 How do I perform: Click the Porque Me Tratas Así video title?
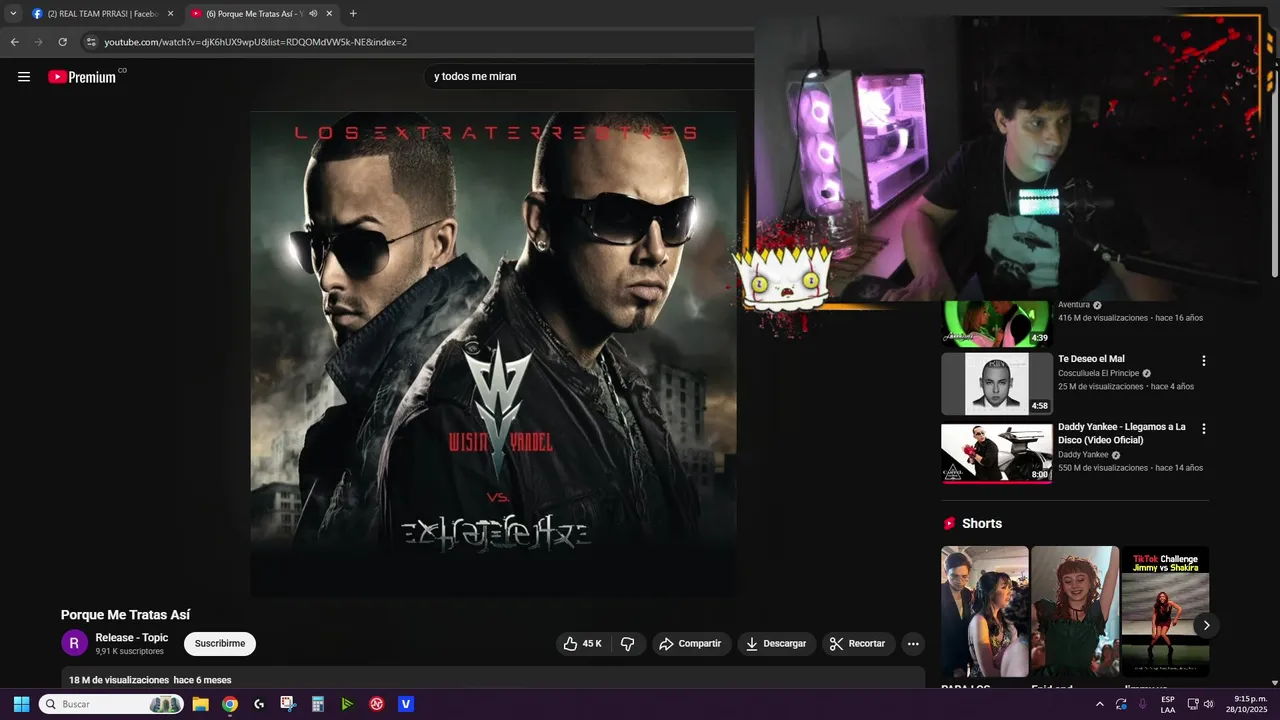[x=125, y=615]
